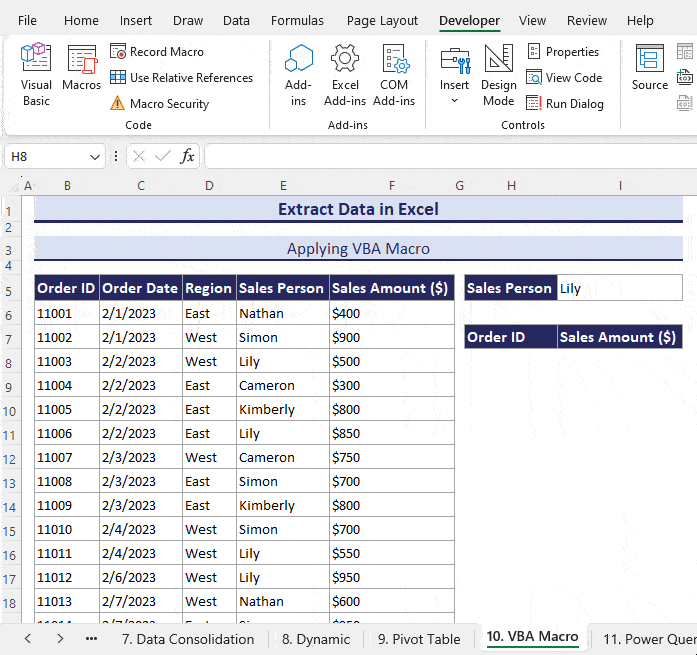
Task: Open the Name Box dropdown
Action: 95,157
